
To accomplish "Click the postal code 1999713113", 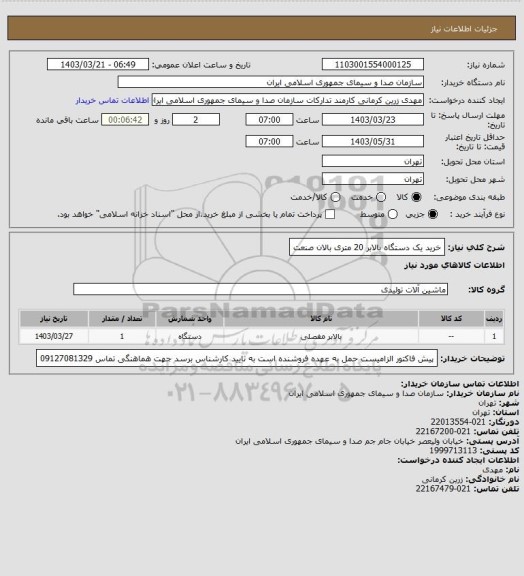I will (453, 450).
